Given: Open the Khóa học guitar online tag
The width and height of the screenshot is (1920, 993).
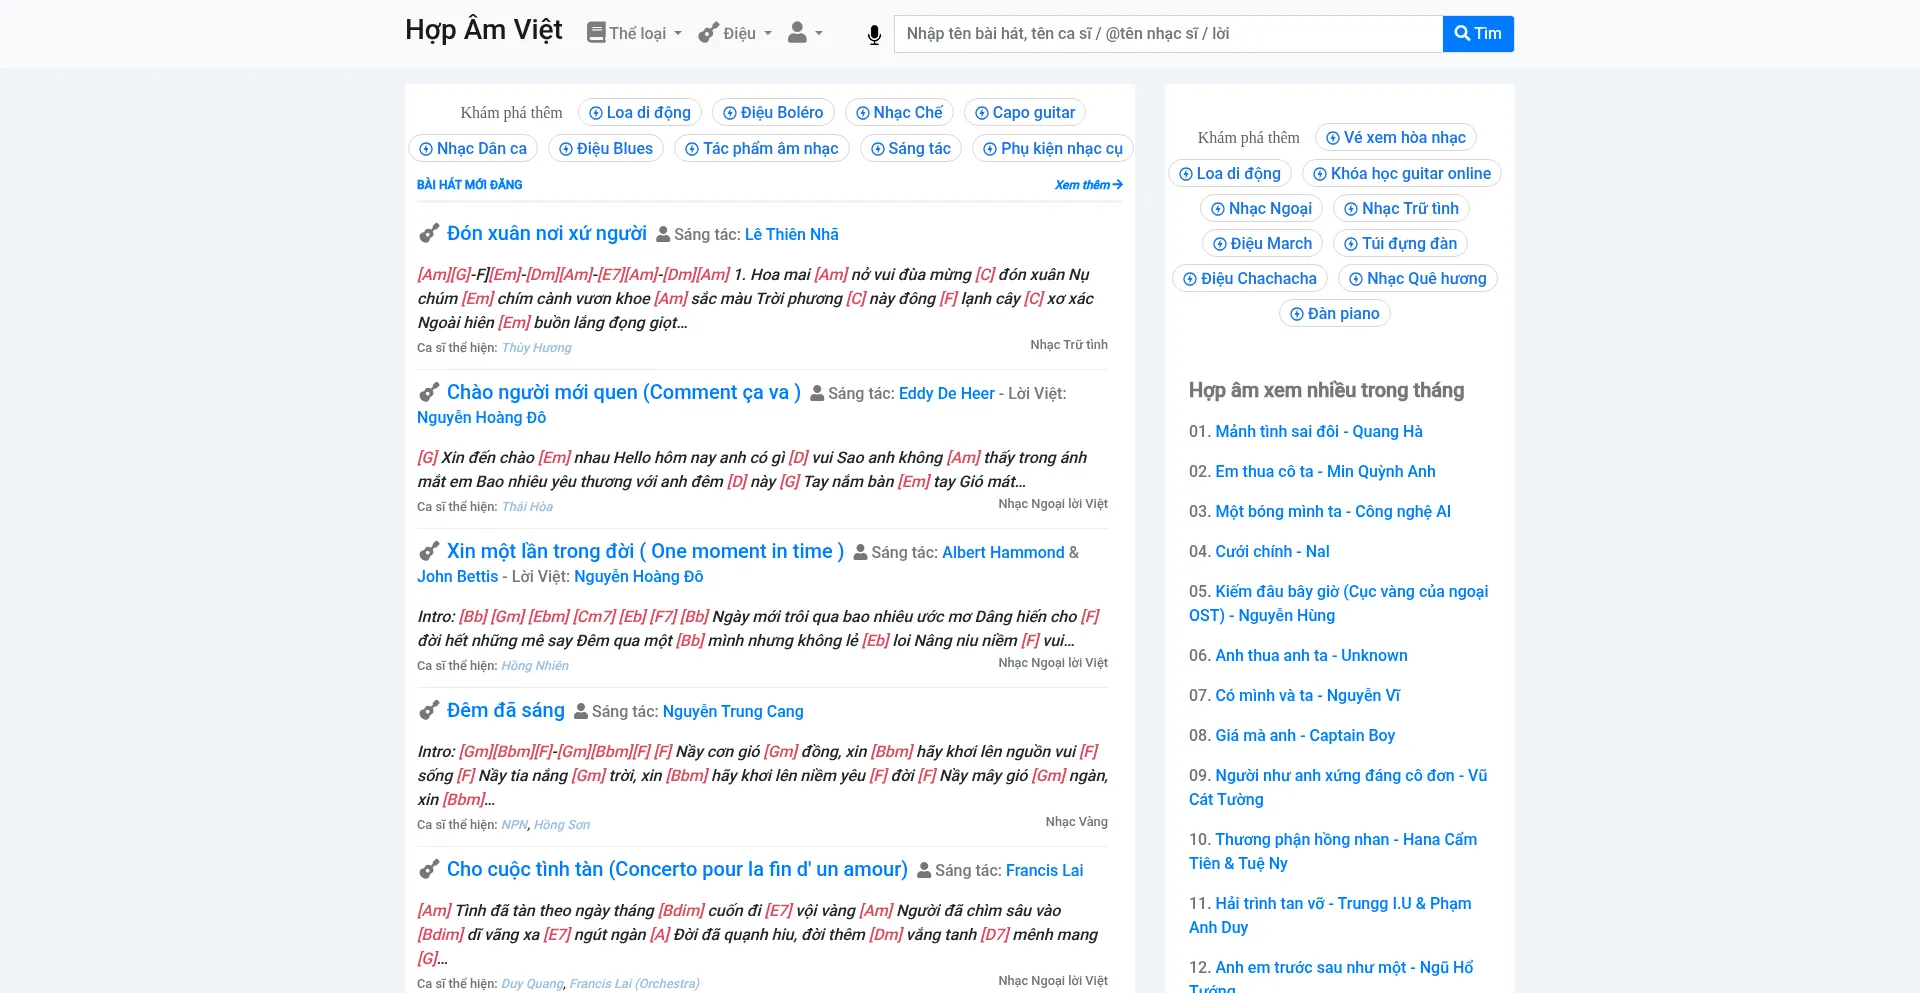Looking at the screenshot, I should click(x=1402, y=174).
